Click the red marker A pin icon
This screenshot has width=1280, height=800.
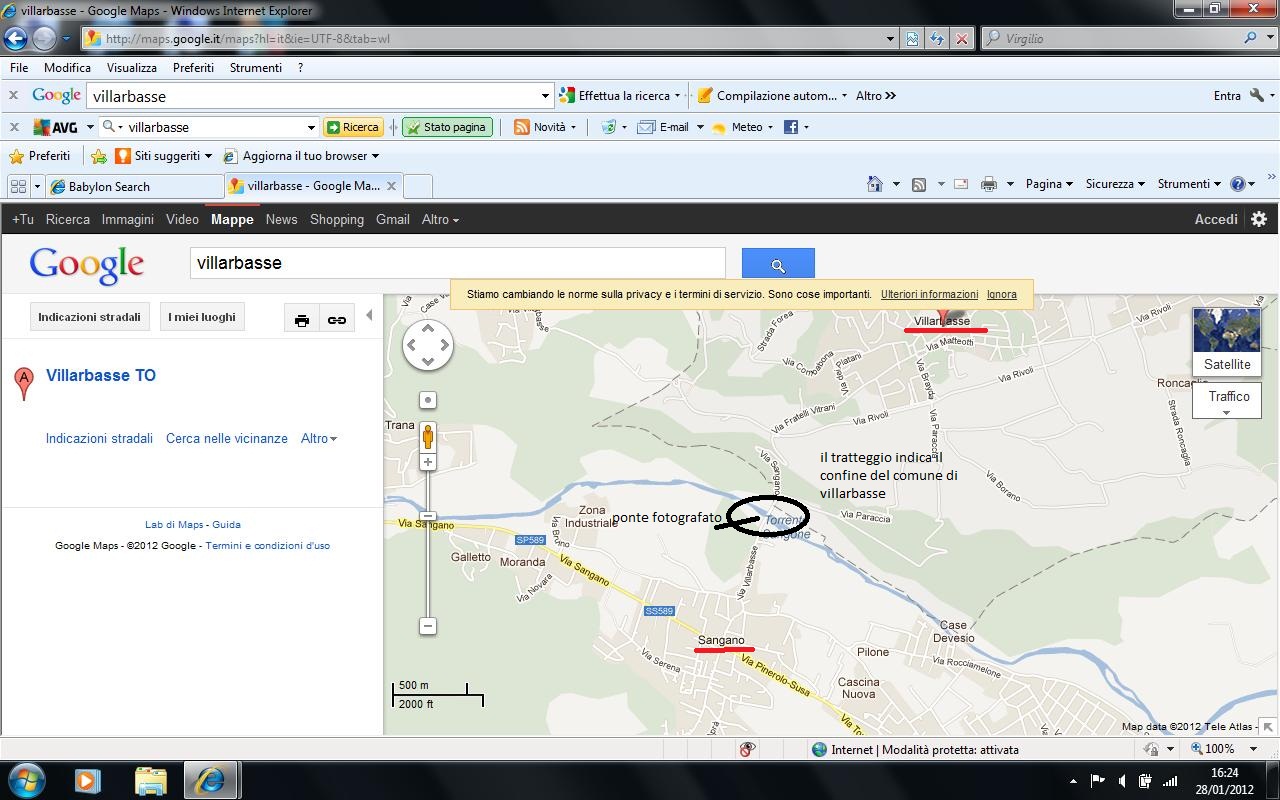click(23, 382)
